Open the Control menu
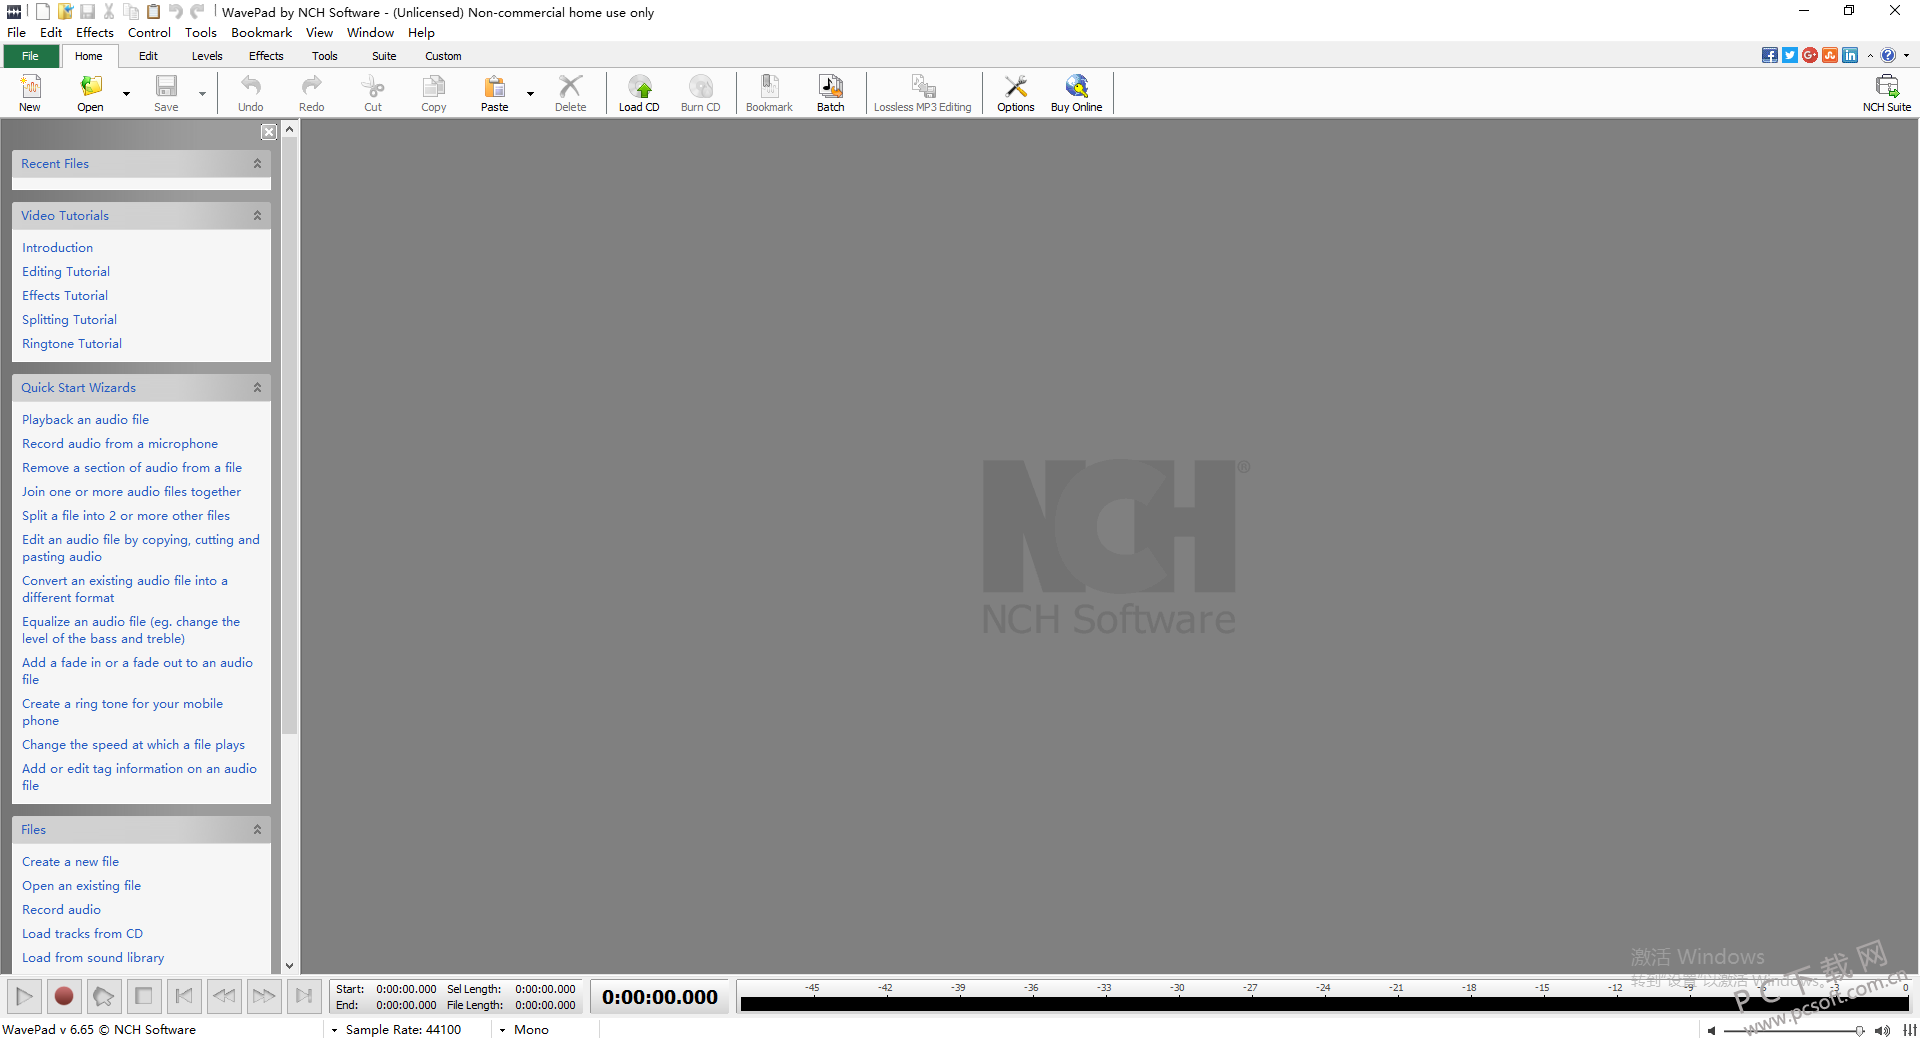Image resolution: width=1920 pixels, height=1038 pixels. pos(149,33)
